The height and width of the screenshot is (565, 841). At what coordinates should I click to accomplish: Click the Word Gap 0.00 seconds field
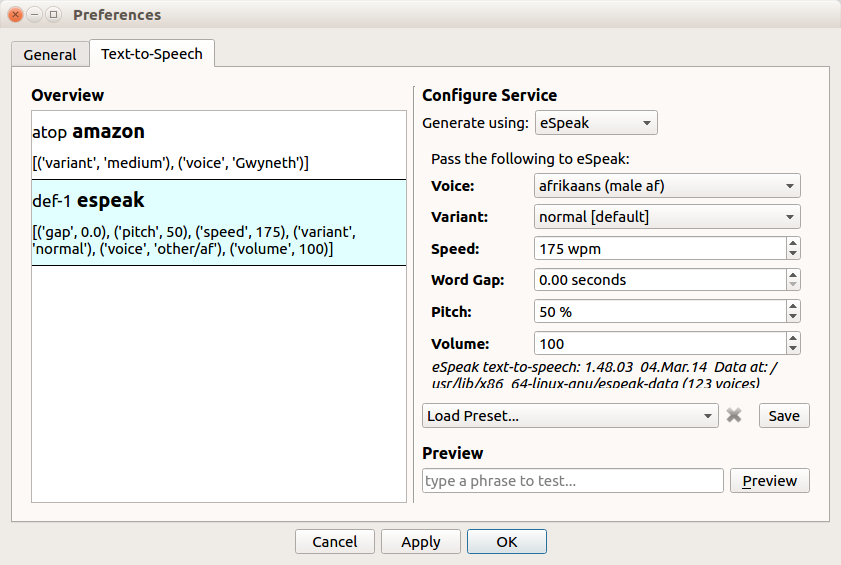660,280
